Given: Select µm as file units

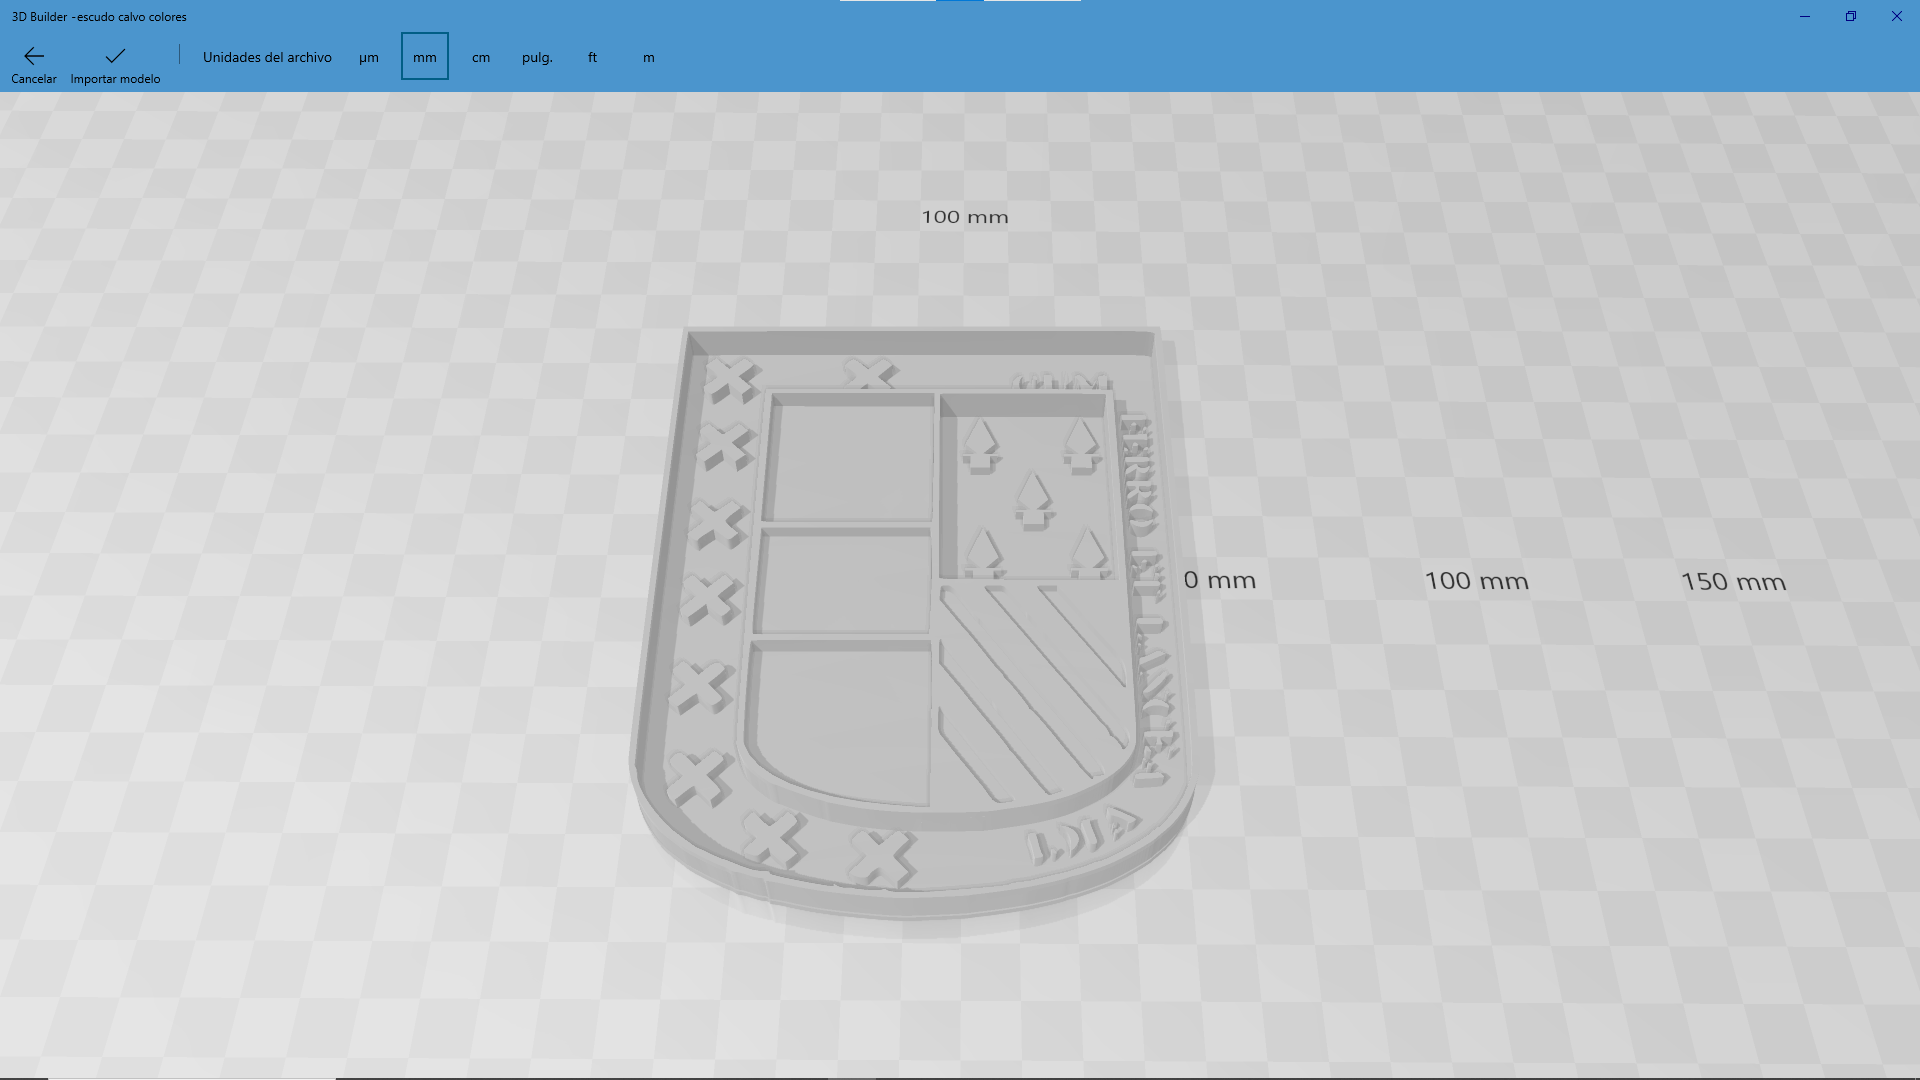Looking at the screenshot, I should coord(369,58).
